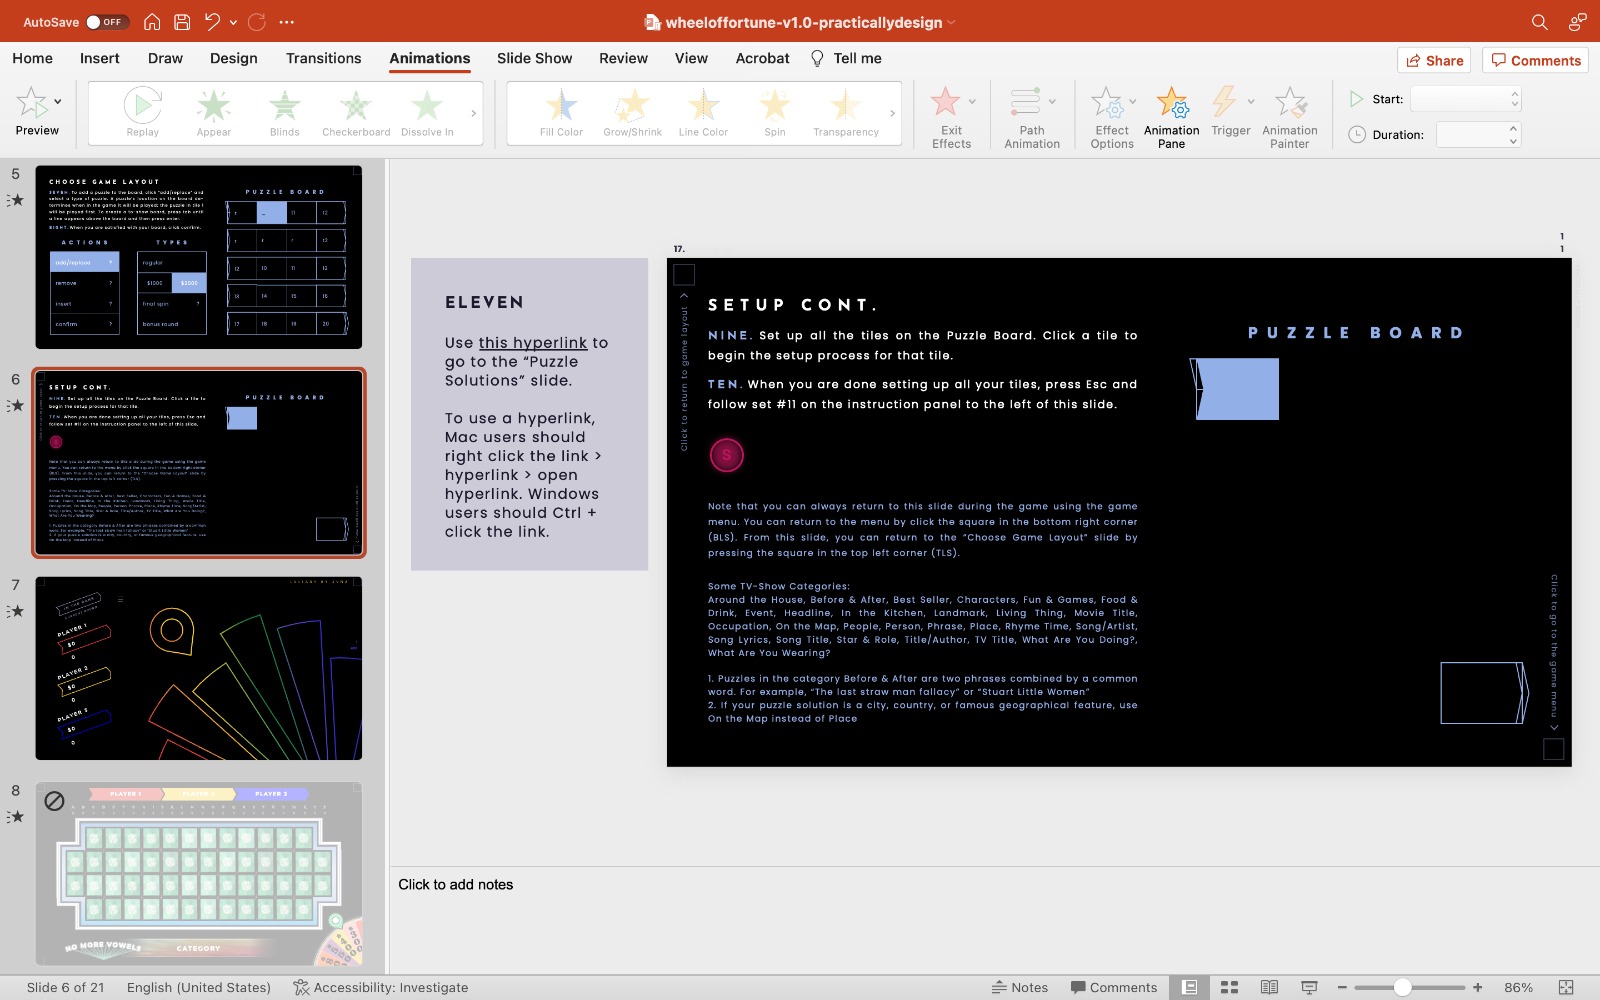The image size is (1600, 1000).
Task: Click the zoom in plus button
Action: coord(1478,987)
